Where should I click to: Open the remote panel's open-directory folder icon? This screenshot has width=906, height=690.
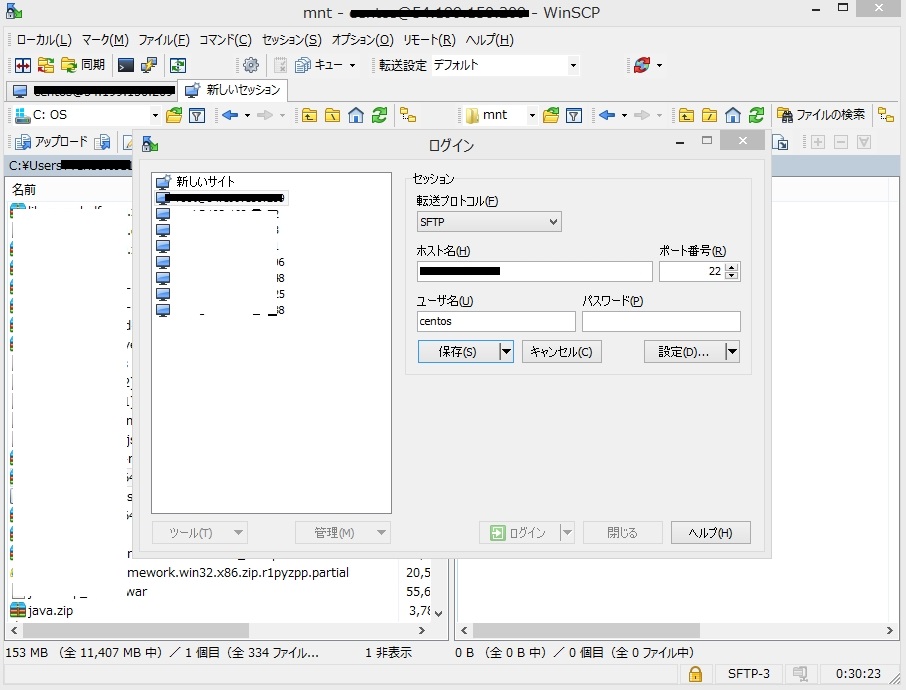551,116
